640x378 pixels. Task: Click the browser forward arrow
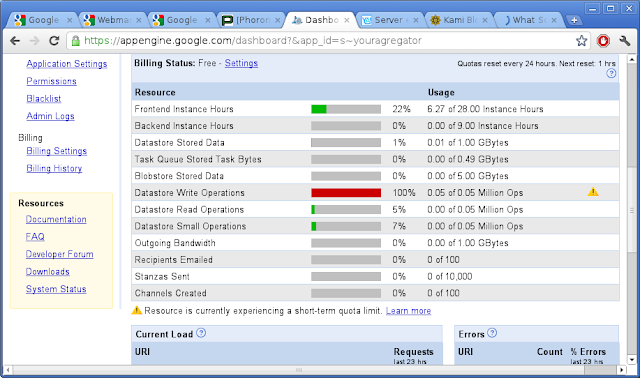pyautogui.click(x=34, y=41)
